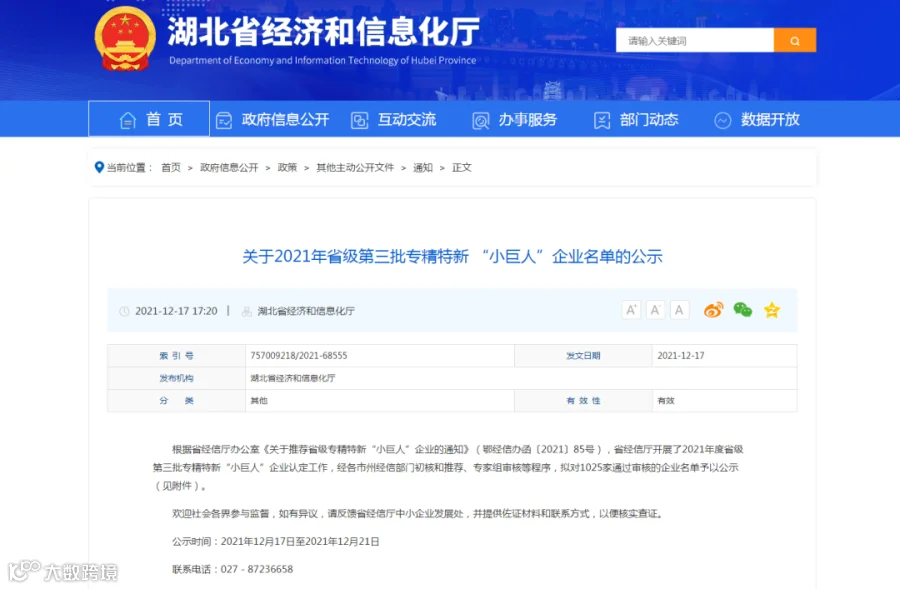
Task: Click the home icon beside 首页
Action: [x=127, y=120]
